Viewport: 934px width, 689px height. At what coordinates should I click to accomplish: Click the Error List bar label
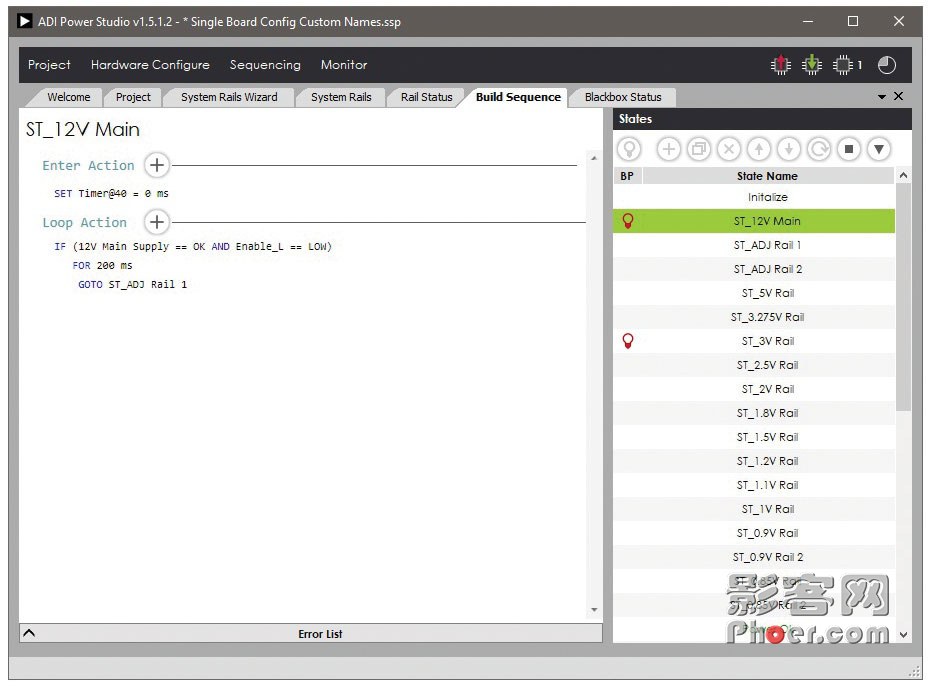pyautogui.click(x=320, y=634)
